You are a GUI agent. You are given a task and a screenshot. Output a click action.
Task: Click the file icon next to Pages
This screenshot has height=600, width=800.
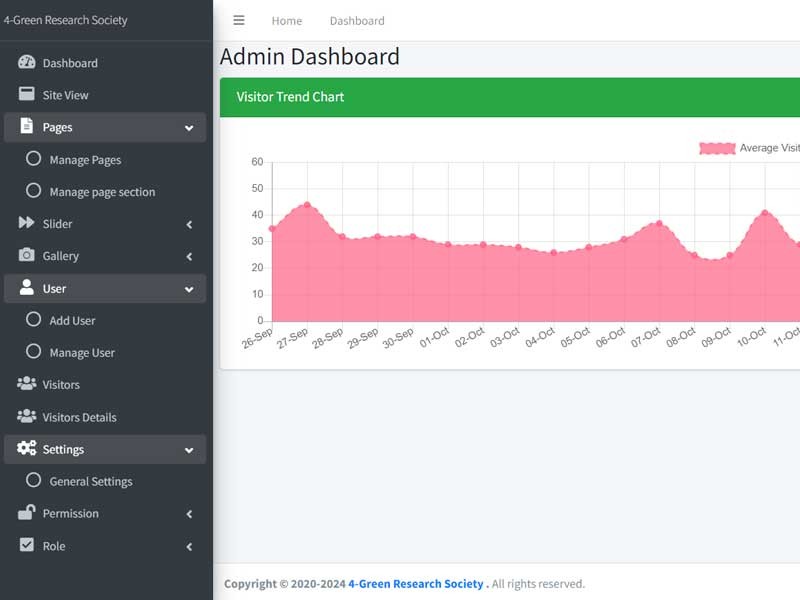click(24, 127)
